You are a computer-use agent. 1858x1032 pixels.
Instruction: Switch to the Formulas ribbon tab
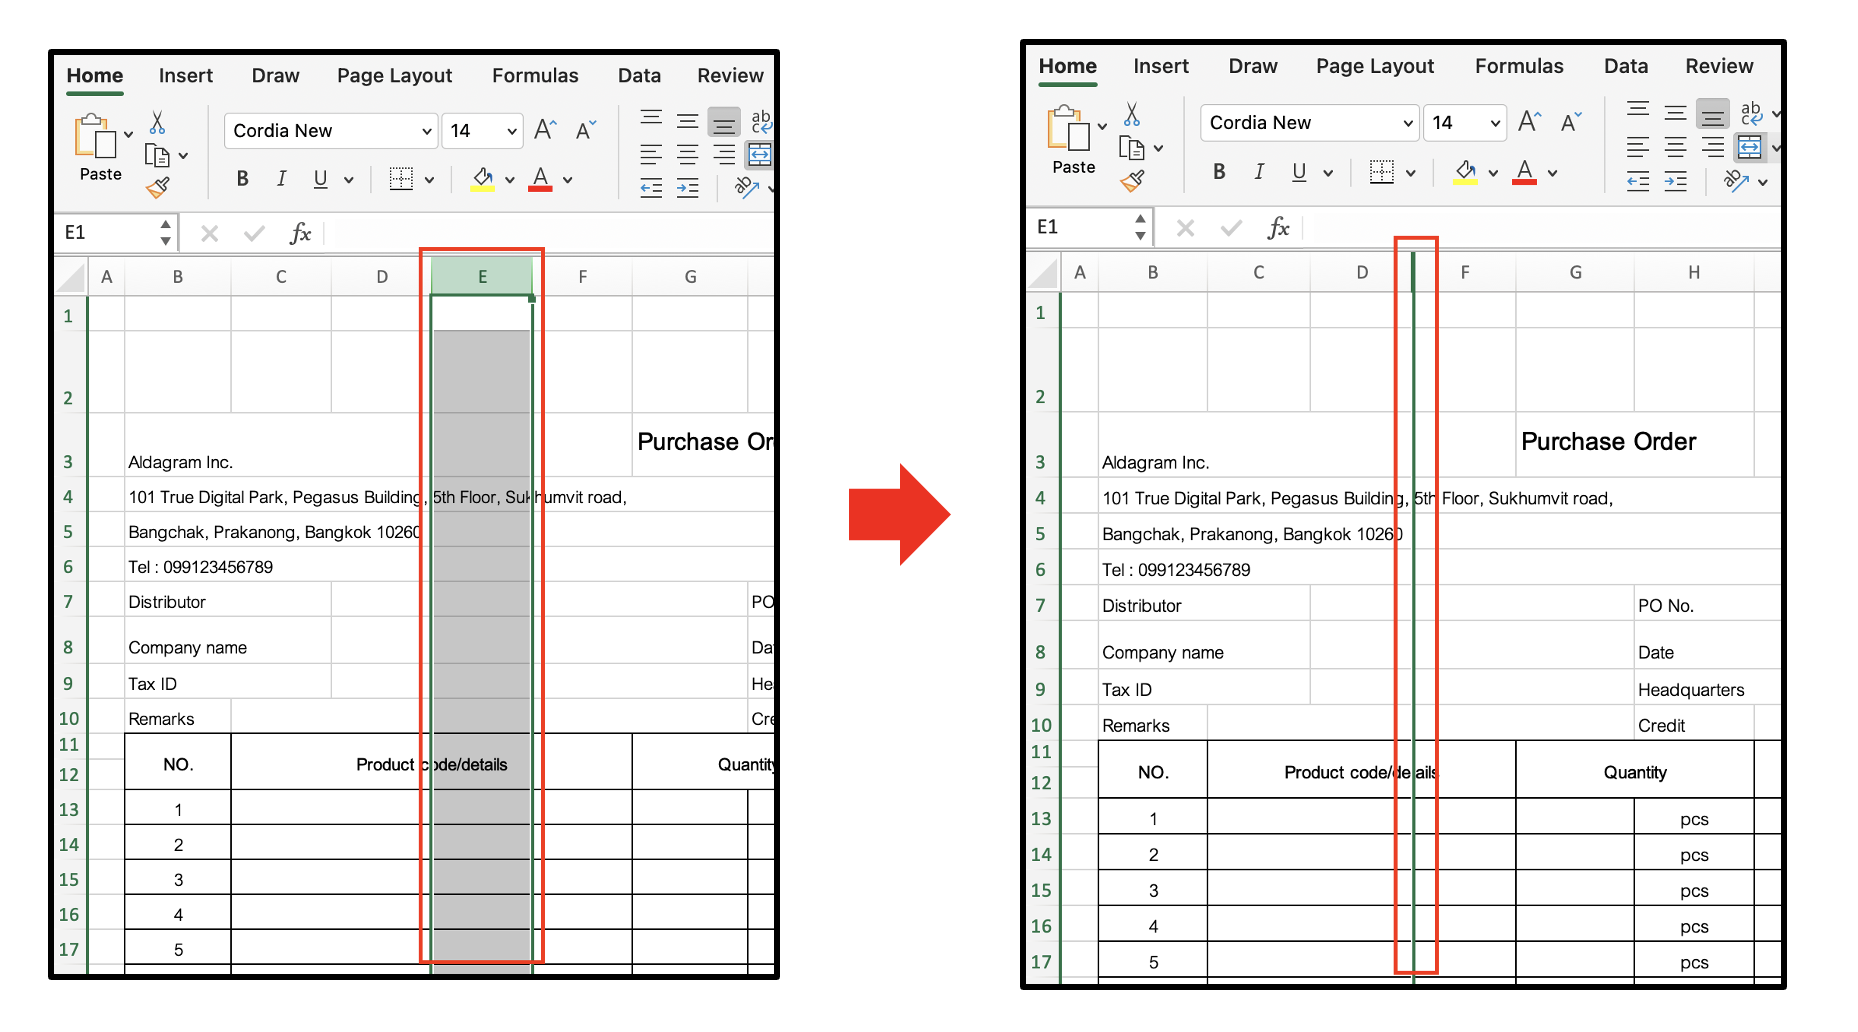coord(535,75)
